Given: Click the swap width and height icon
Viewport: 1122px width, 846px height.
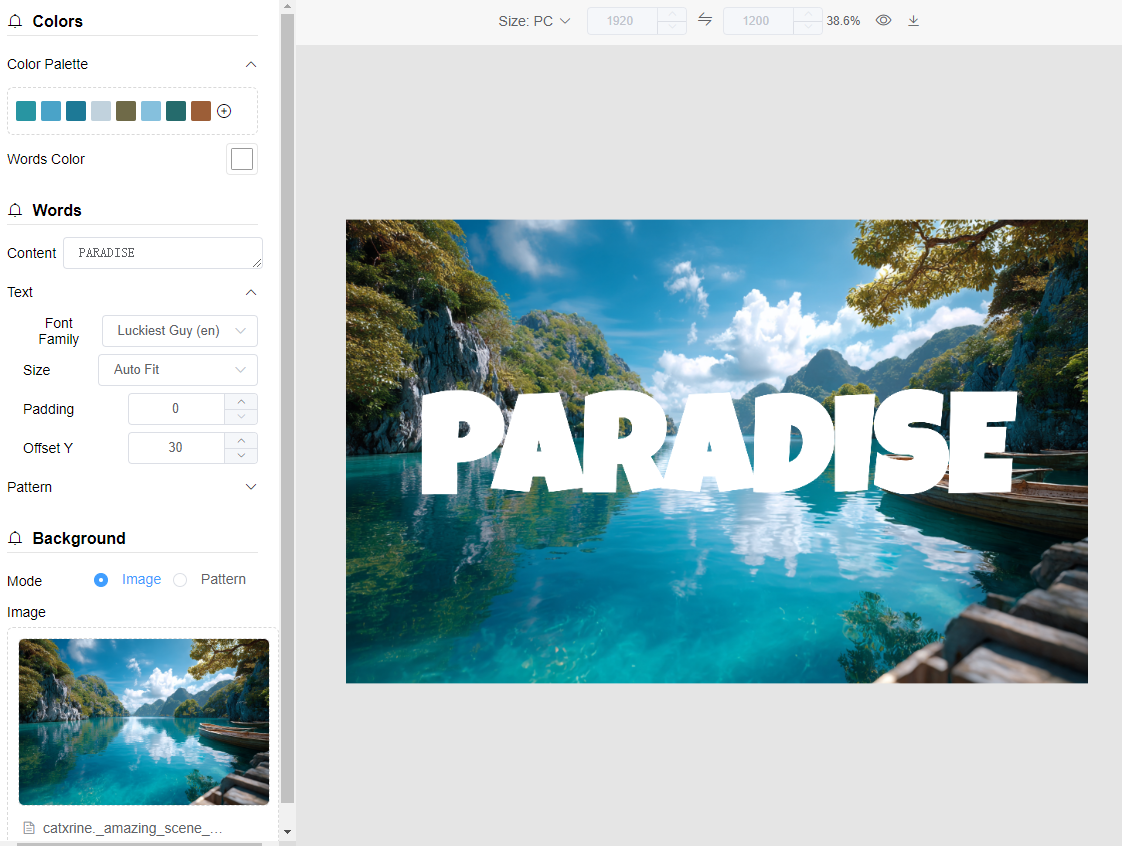Looking at the screenshot, I should (705, 20).
